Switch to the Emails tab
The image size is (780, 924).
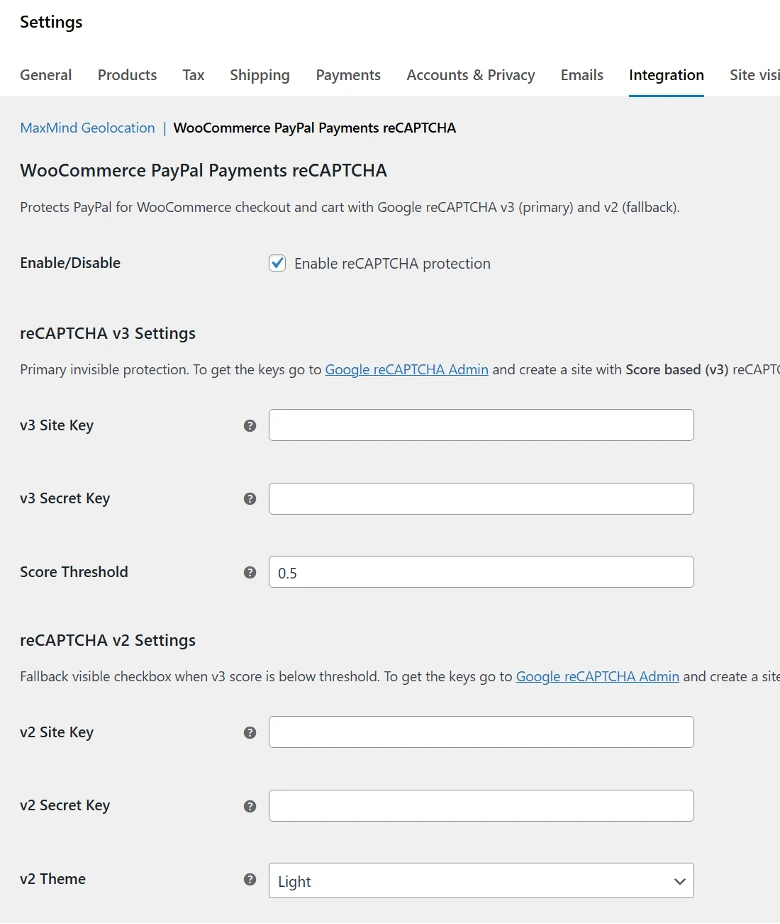click(x=581, y=75)
